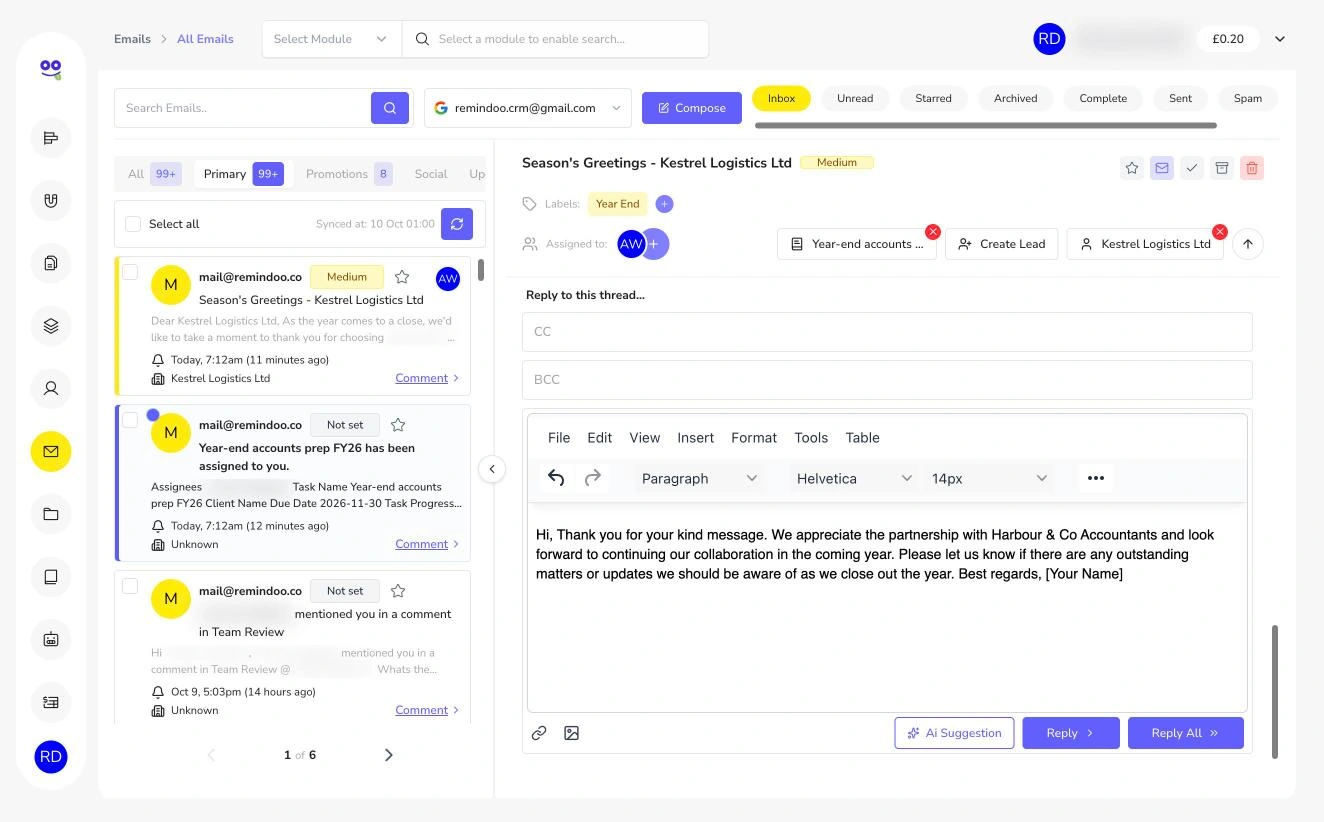Archive the open email using the box icon
The width and height of the screenshot is (1324, 822).
click(x=1222, y=168)
